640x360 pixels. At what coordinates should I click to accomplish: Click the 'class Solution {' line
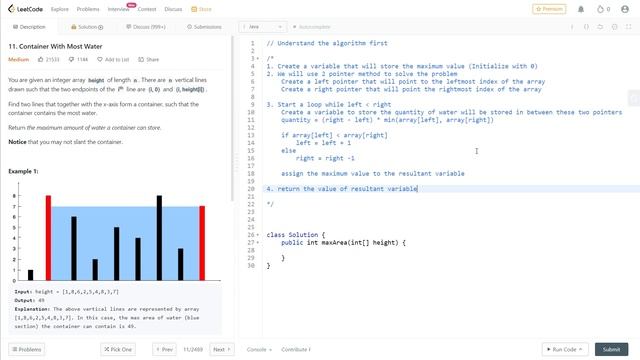tap(296, 235)
